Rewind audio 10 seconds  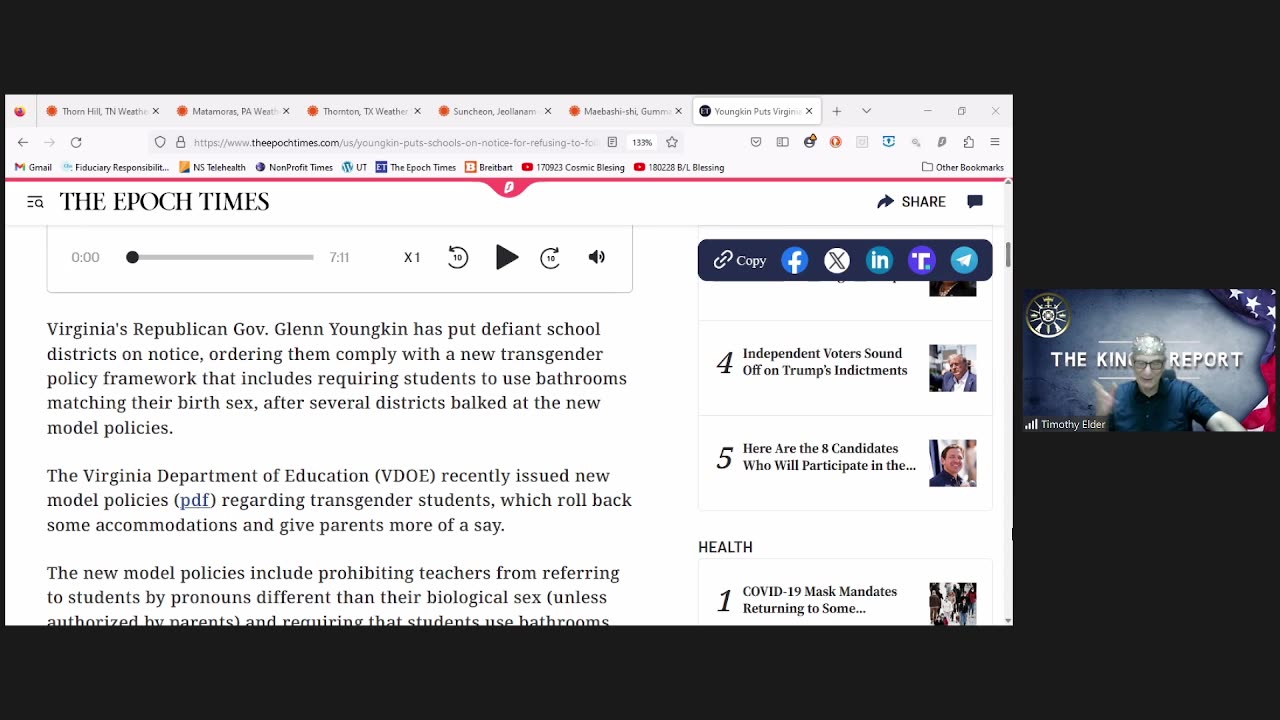click(x=458, y=257)
